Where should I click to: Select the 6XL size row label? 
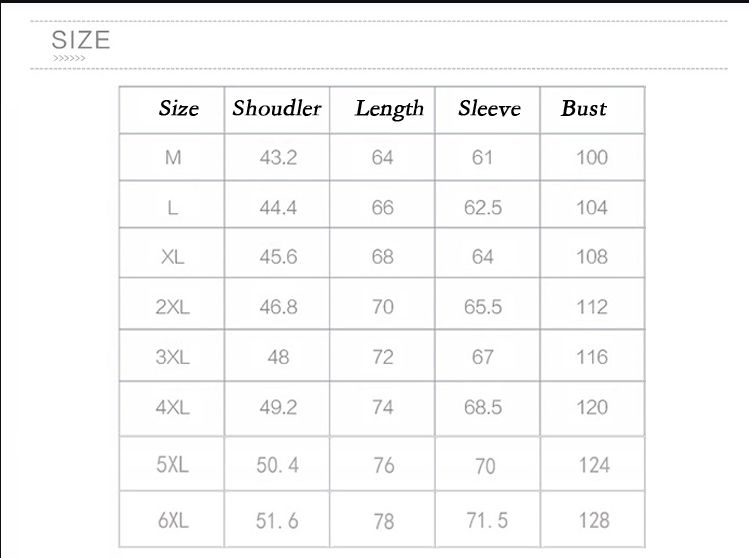click(x=172, y=520)
